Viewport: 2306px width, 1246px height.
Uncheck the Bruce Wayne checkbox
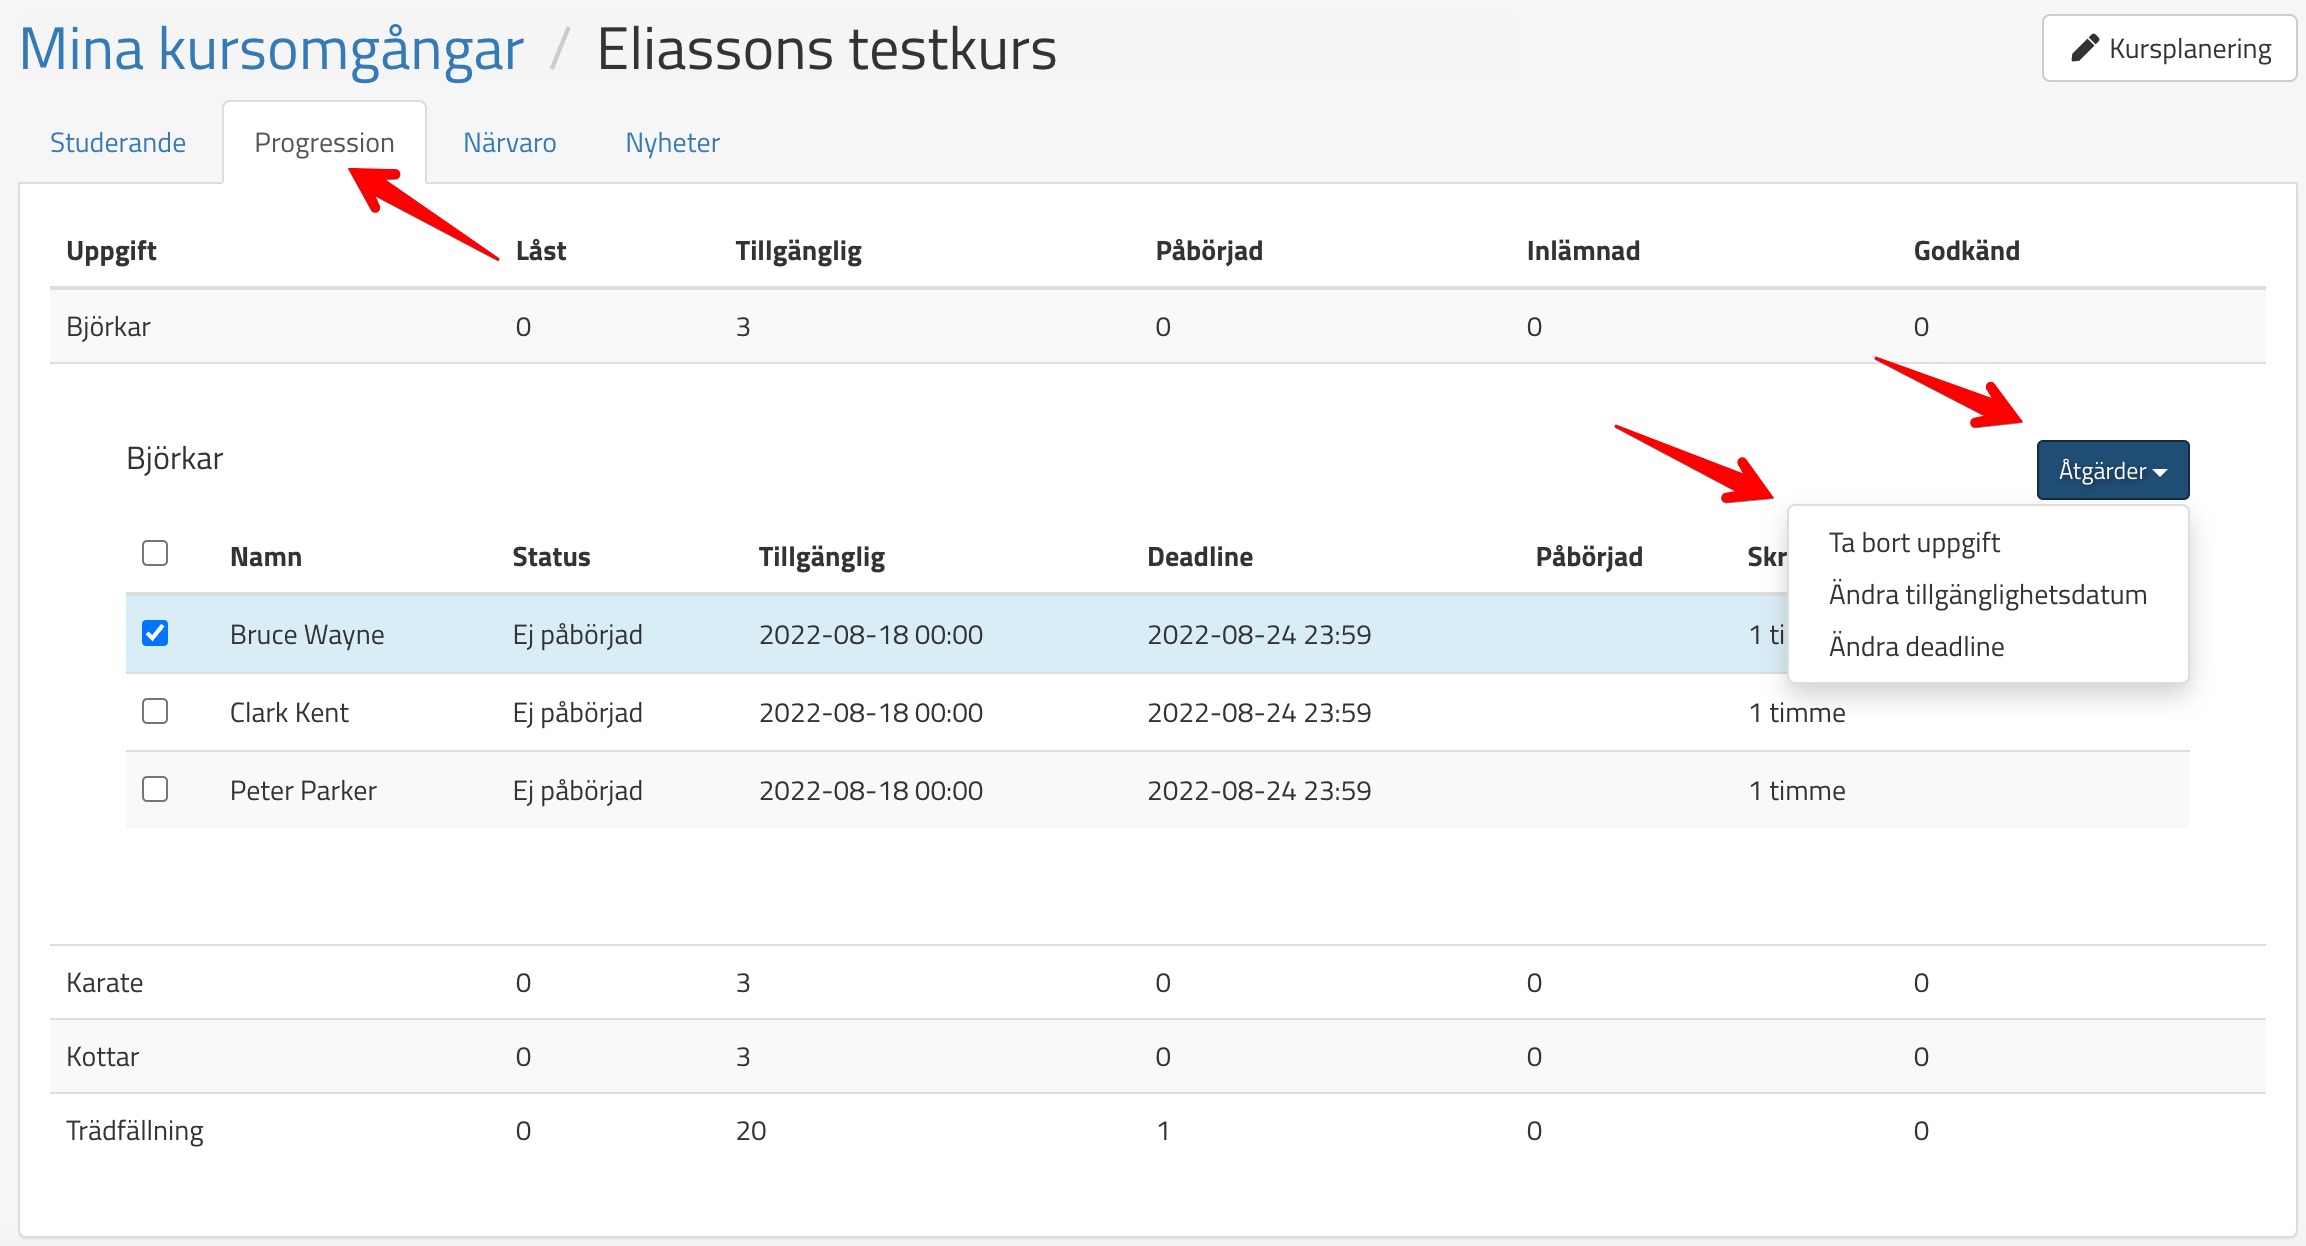(155, 633)
